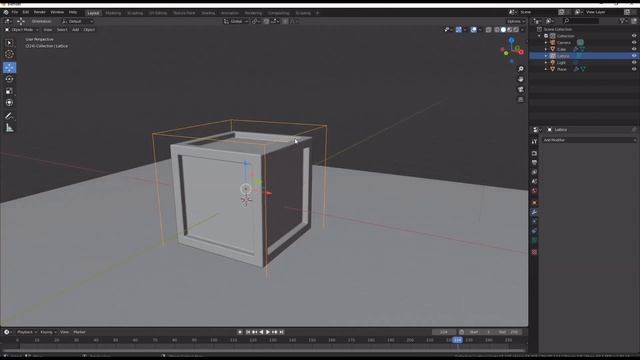Switch to the Layout workspace tab
The image size is (640, 360).
(93, 13)
